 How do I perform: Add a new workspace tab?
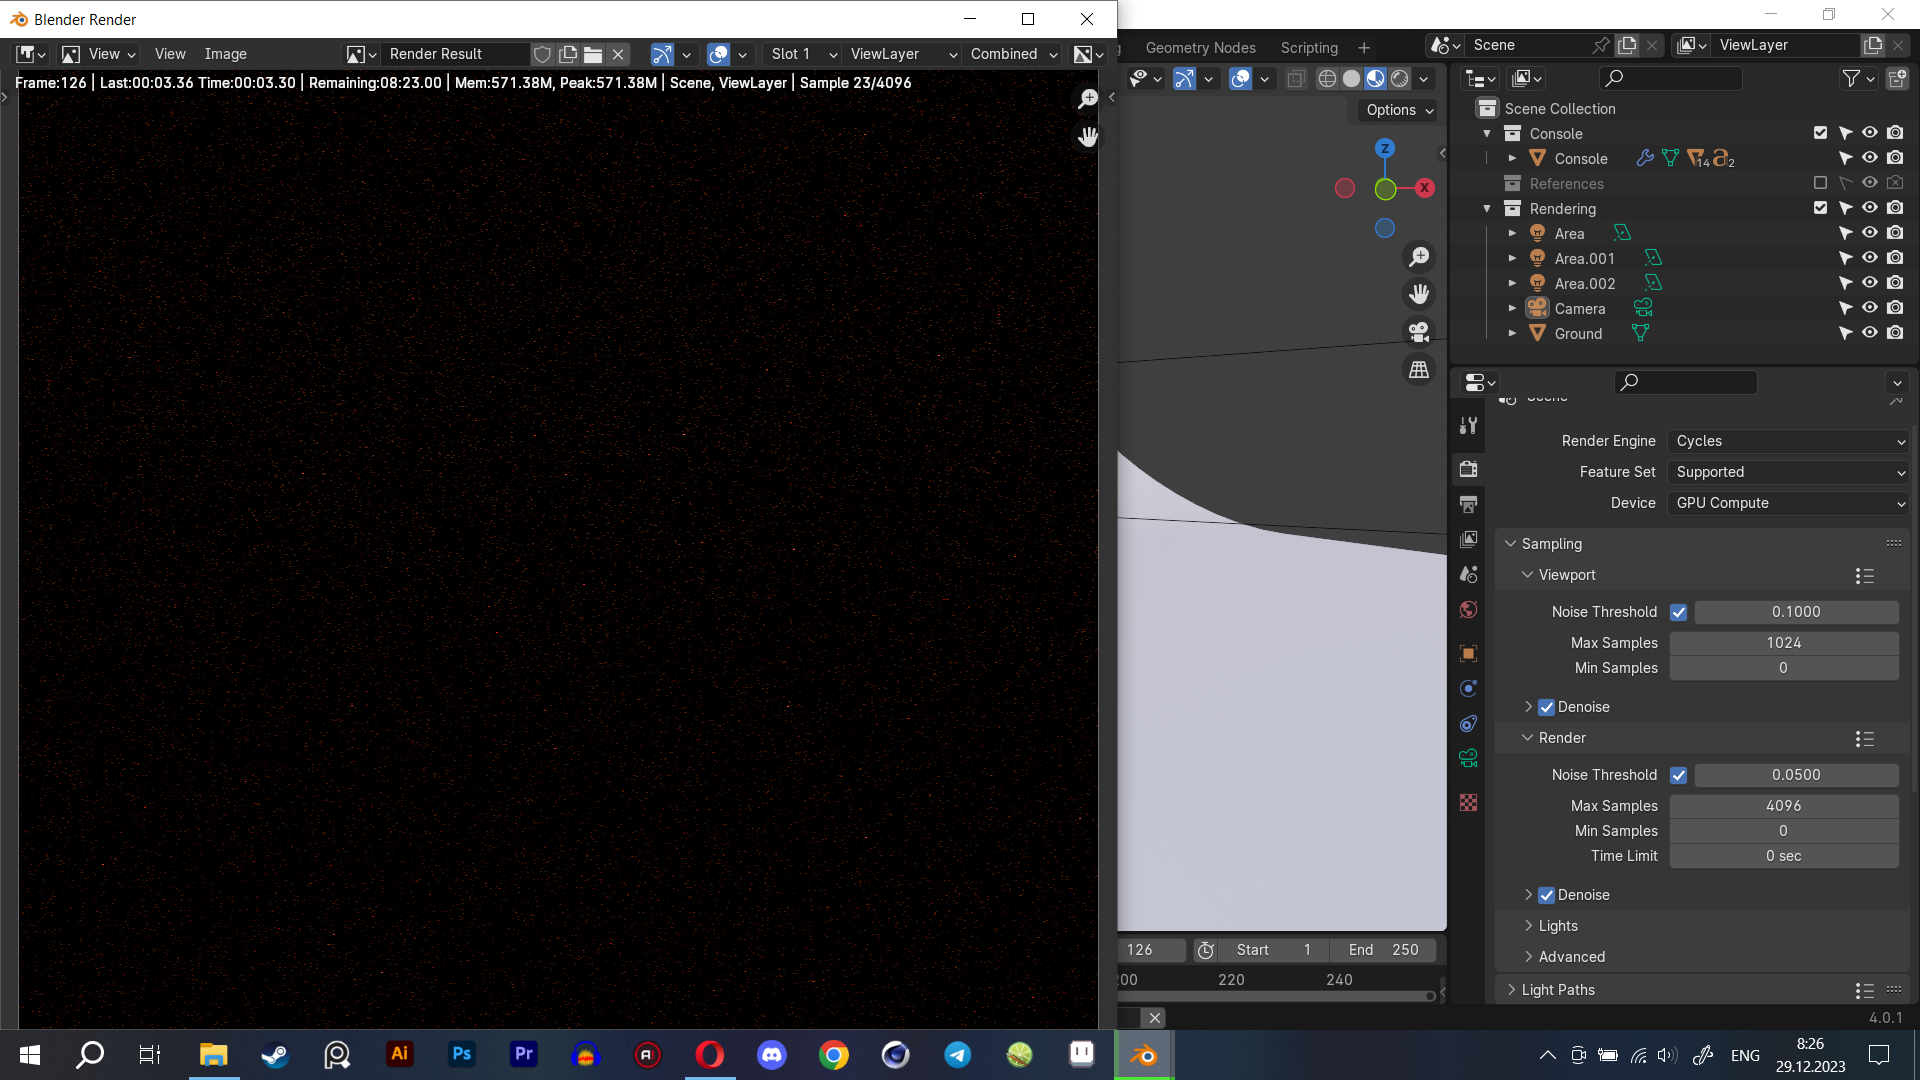[1364, 48]
